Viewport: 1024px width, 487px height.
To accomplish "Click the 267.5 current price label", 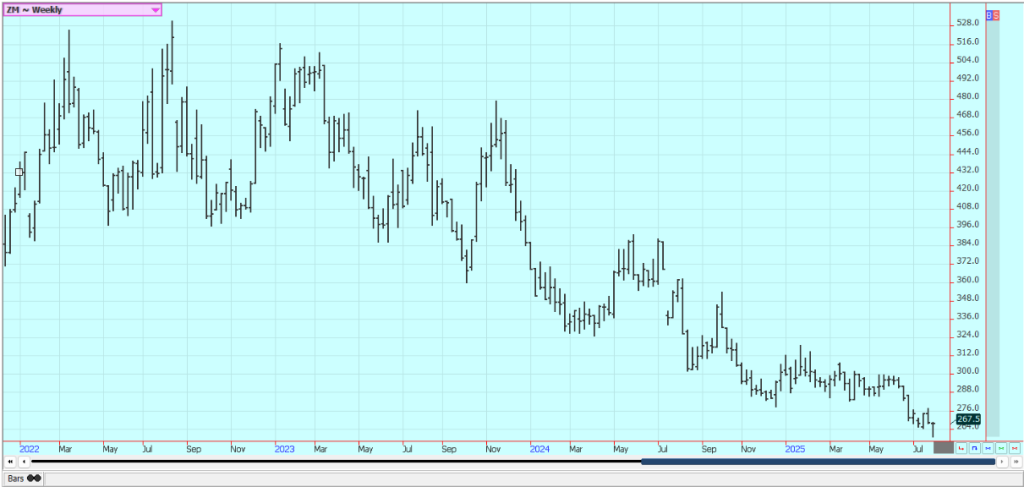I will [968, 419].
